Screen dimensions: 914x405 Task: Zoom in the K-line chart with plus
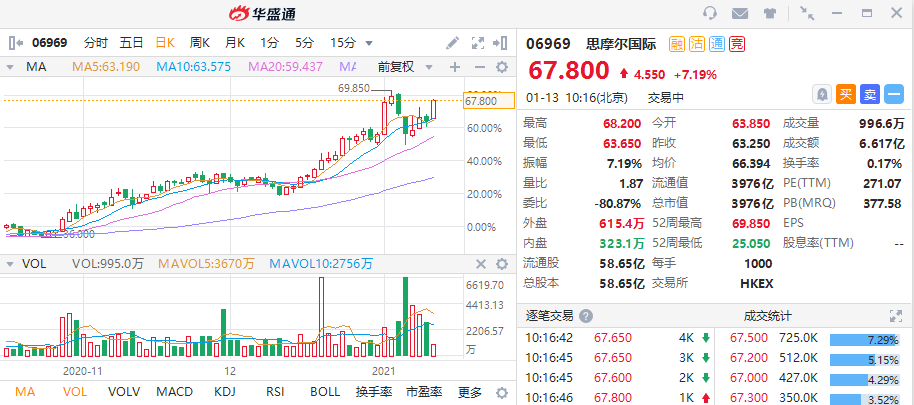[455, 67]
